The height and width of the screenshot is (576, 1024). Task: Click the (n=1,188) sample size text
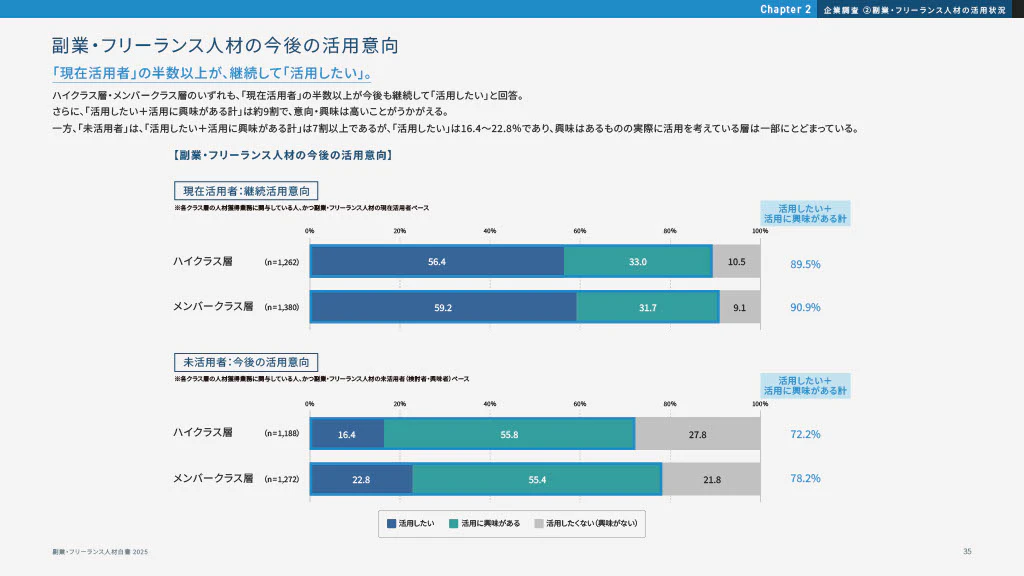tap(281, 433)
